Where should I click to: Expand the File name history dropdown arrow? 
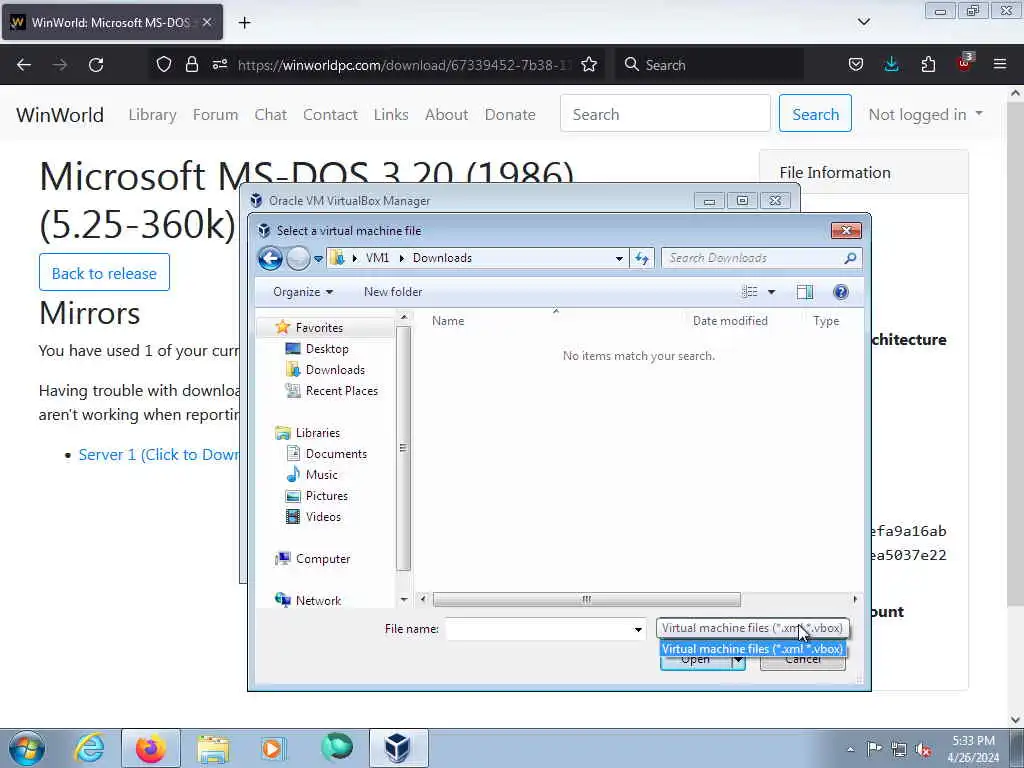click(x=638, y=630)
